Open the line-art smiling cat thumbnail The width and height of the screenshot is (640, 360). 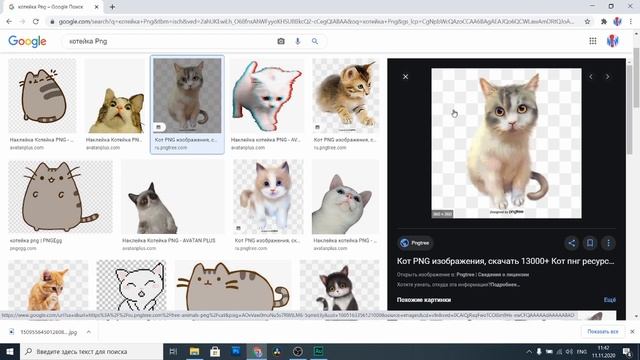[x=131, y=285]
